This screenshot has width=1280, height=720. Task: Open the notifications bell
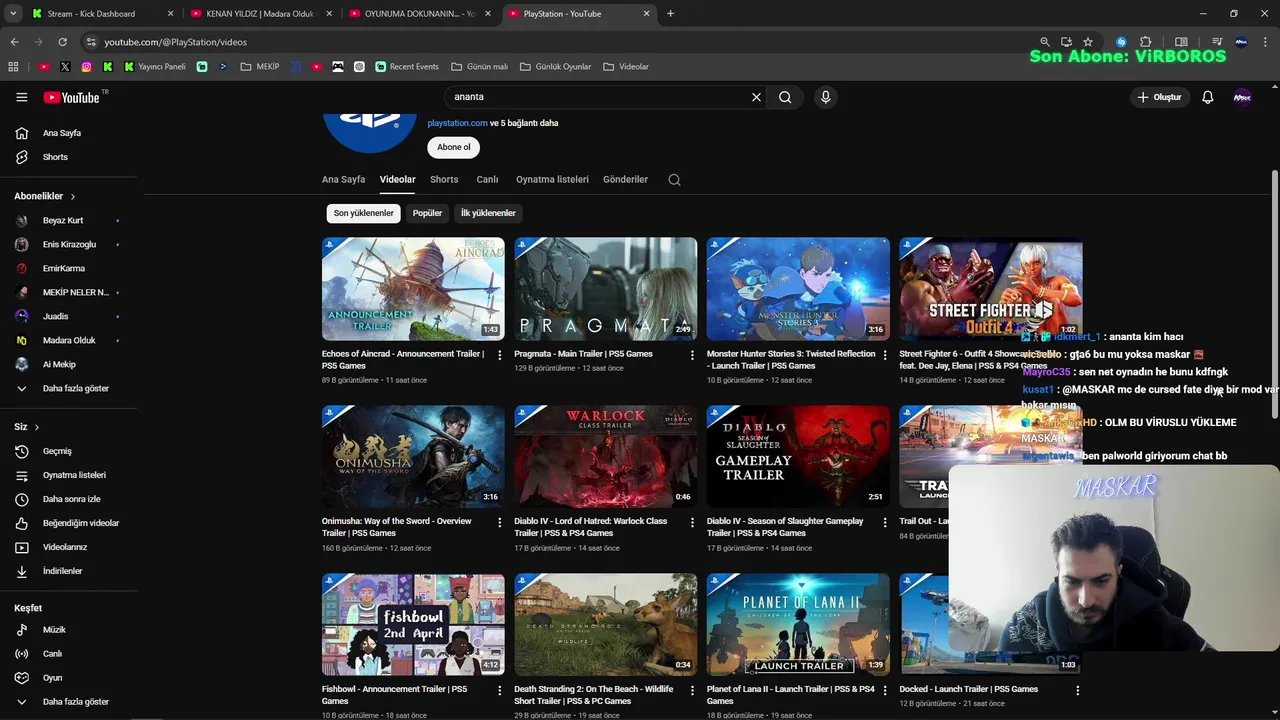pyautogui.click(x=1207, y=97)
